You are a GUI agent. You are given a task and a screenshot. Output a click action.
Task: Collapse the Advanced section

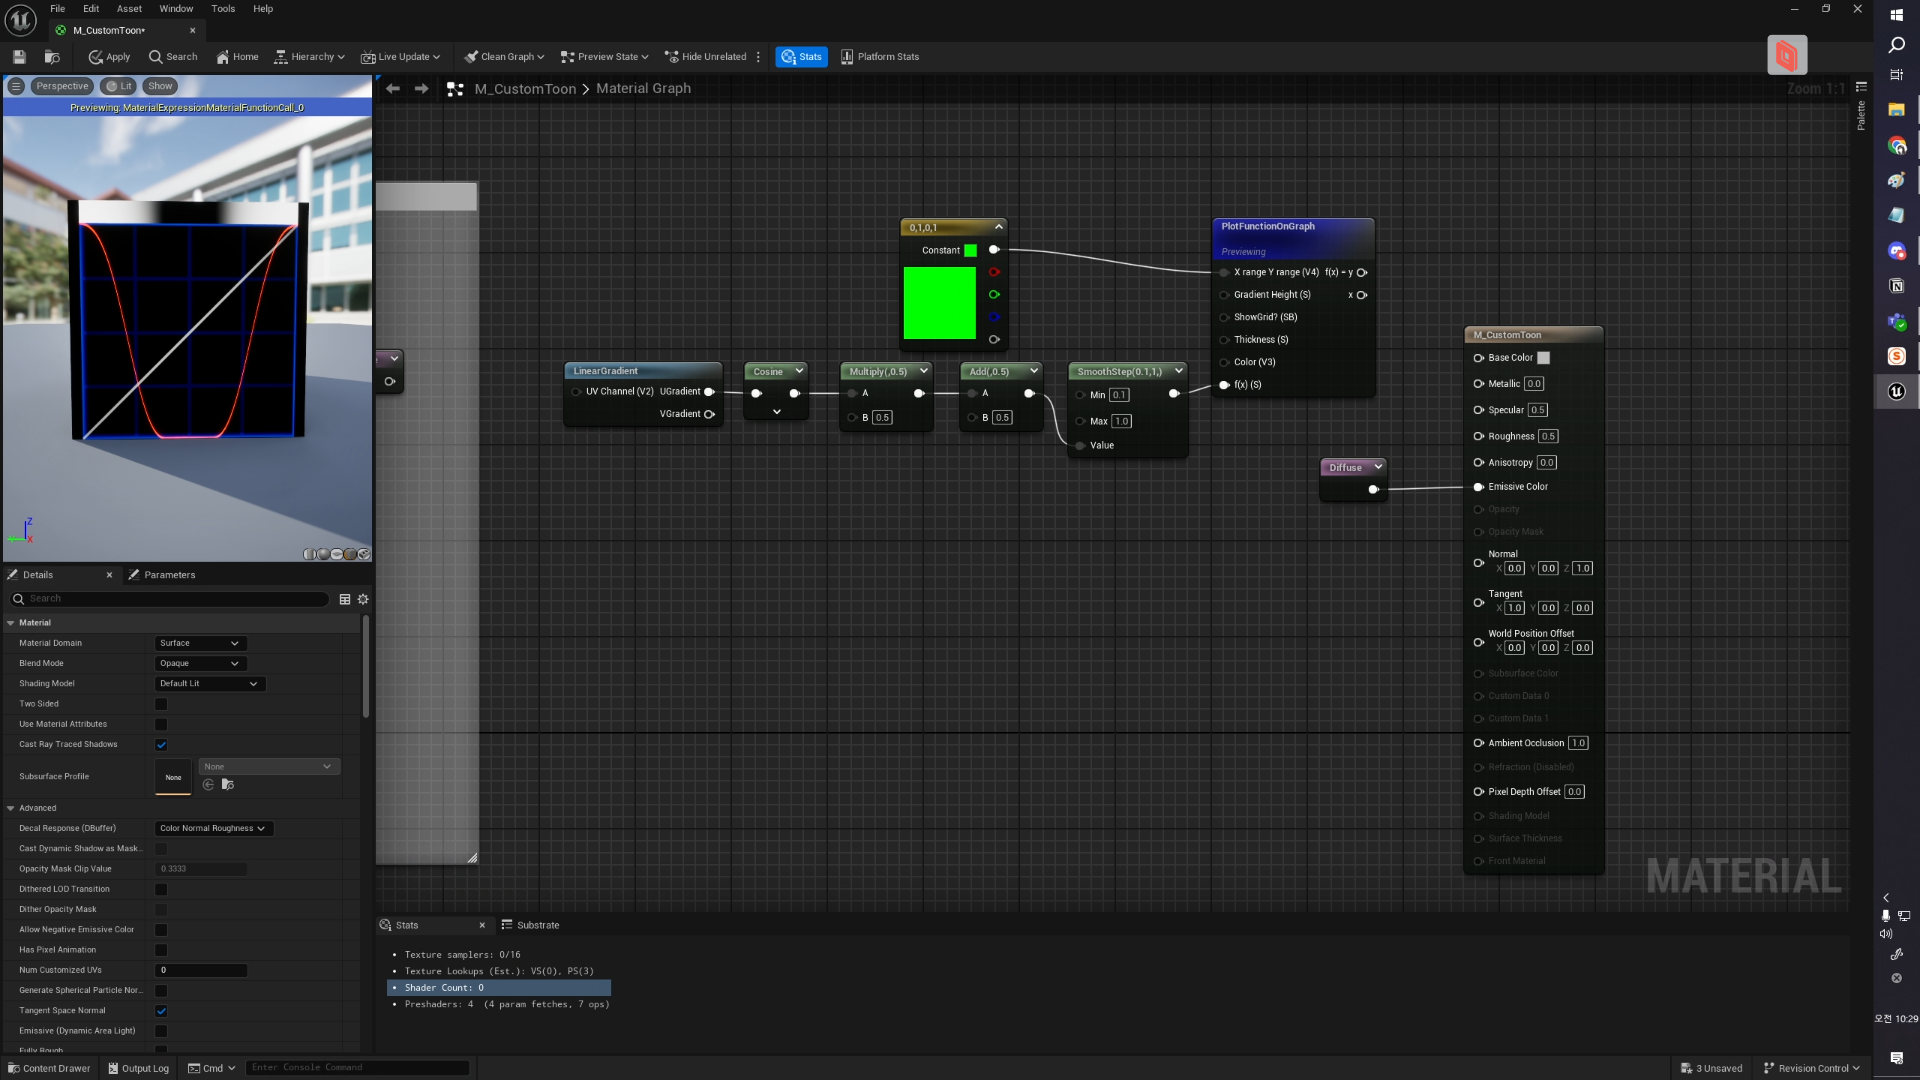click(11, 808)
